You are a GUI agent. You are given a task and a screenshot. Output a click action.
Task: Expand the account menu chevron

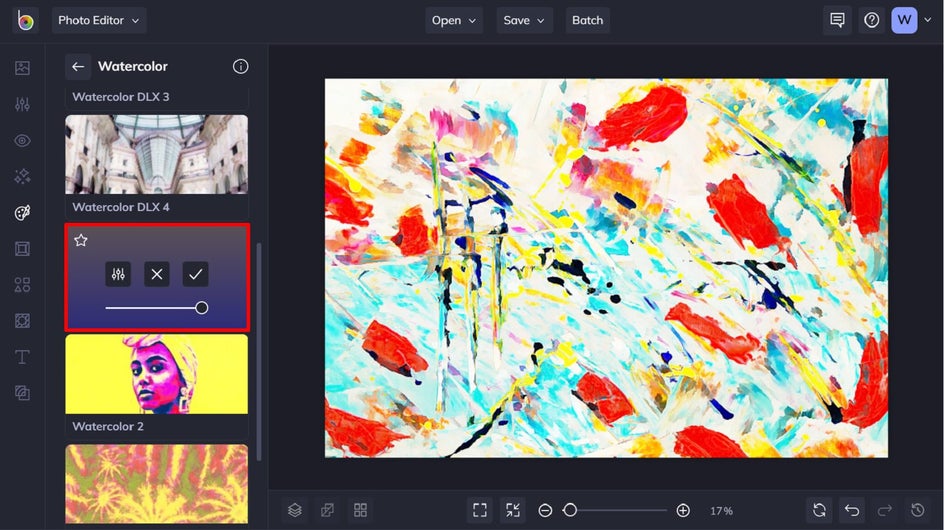(928, 20)
